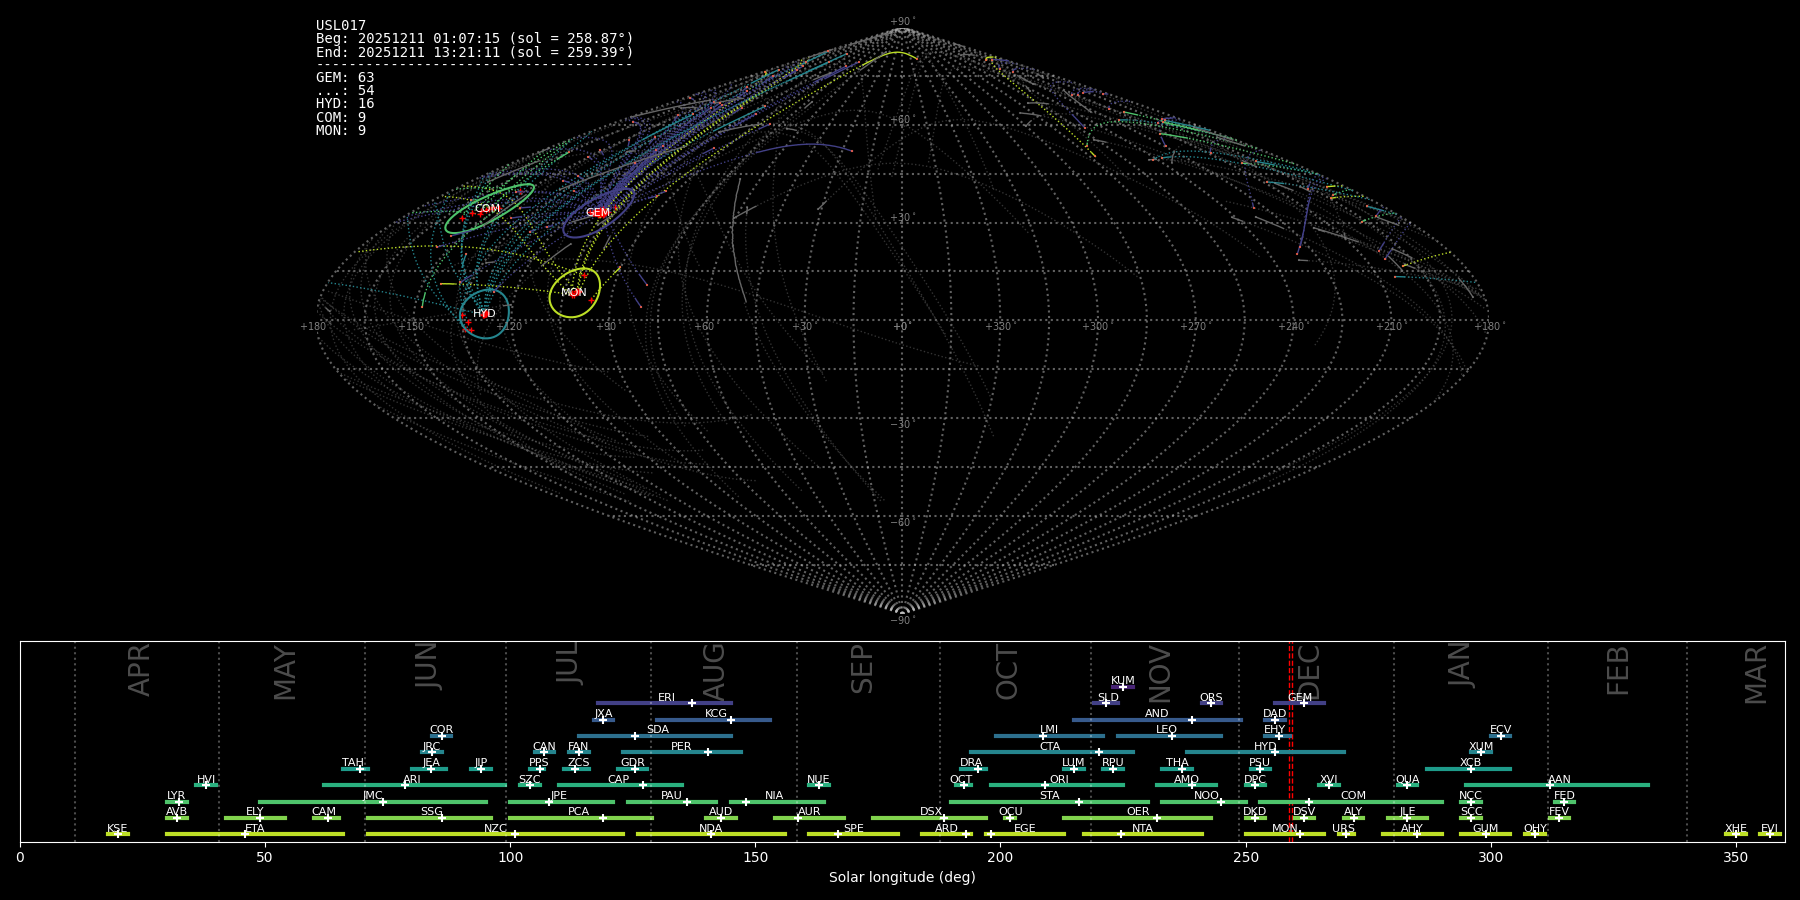Click the XCB shower label in the timeline
This screenshot has height=900, width=1800.
(x=1470, y=763)
